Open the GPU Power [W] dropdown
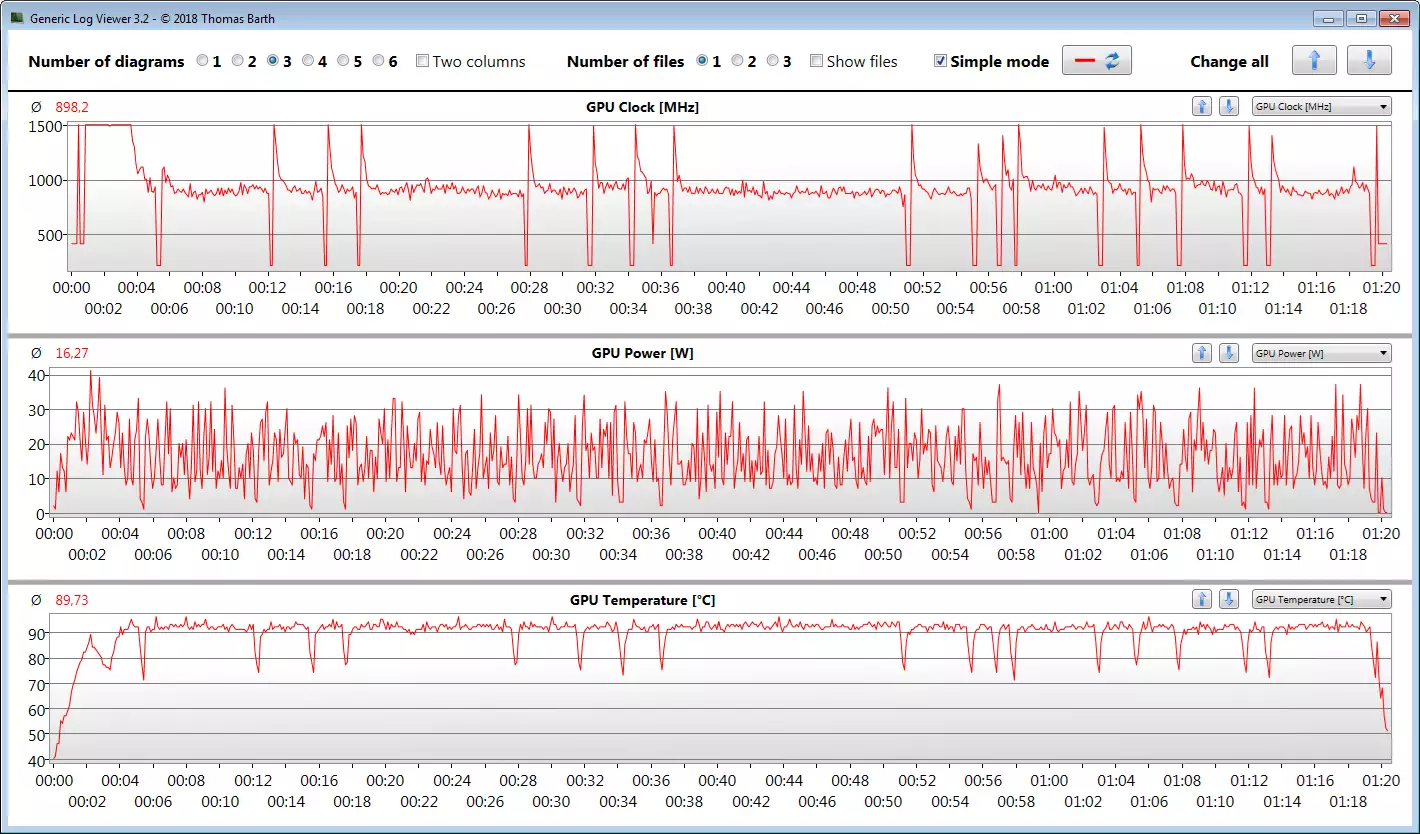The image size is (1420, 834). point(1321,353)
